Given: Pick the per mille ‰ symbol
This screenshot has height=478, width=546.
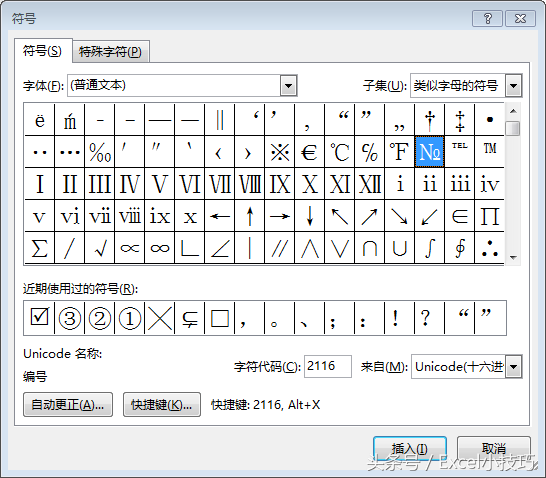Looking at the screenshot, I should (x=99, y=151).
